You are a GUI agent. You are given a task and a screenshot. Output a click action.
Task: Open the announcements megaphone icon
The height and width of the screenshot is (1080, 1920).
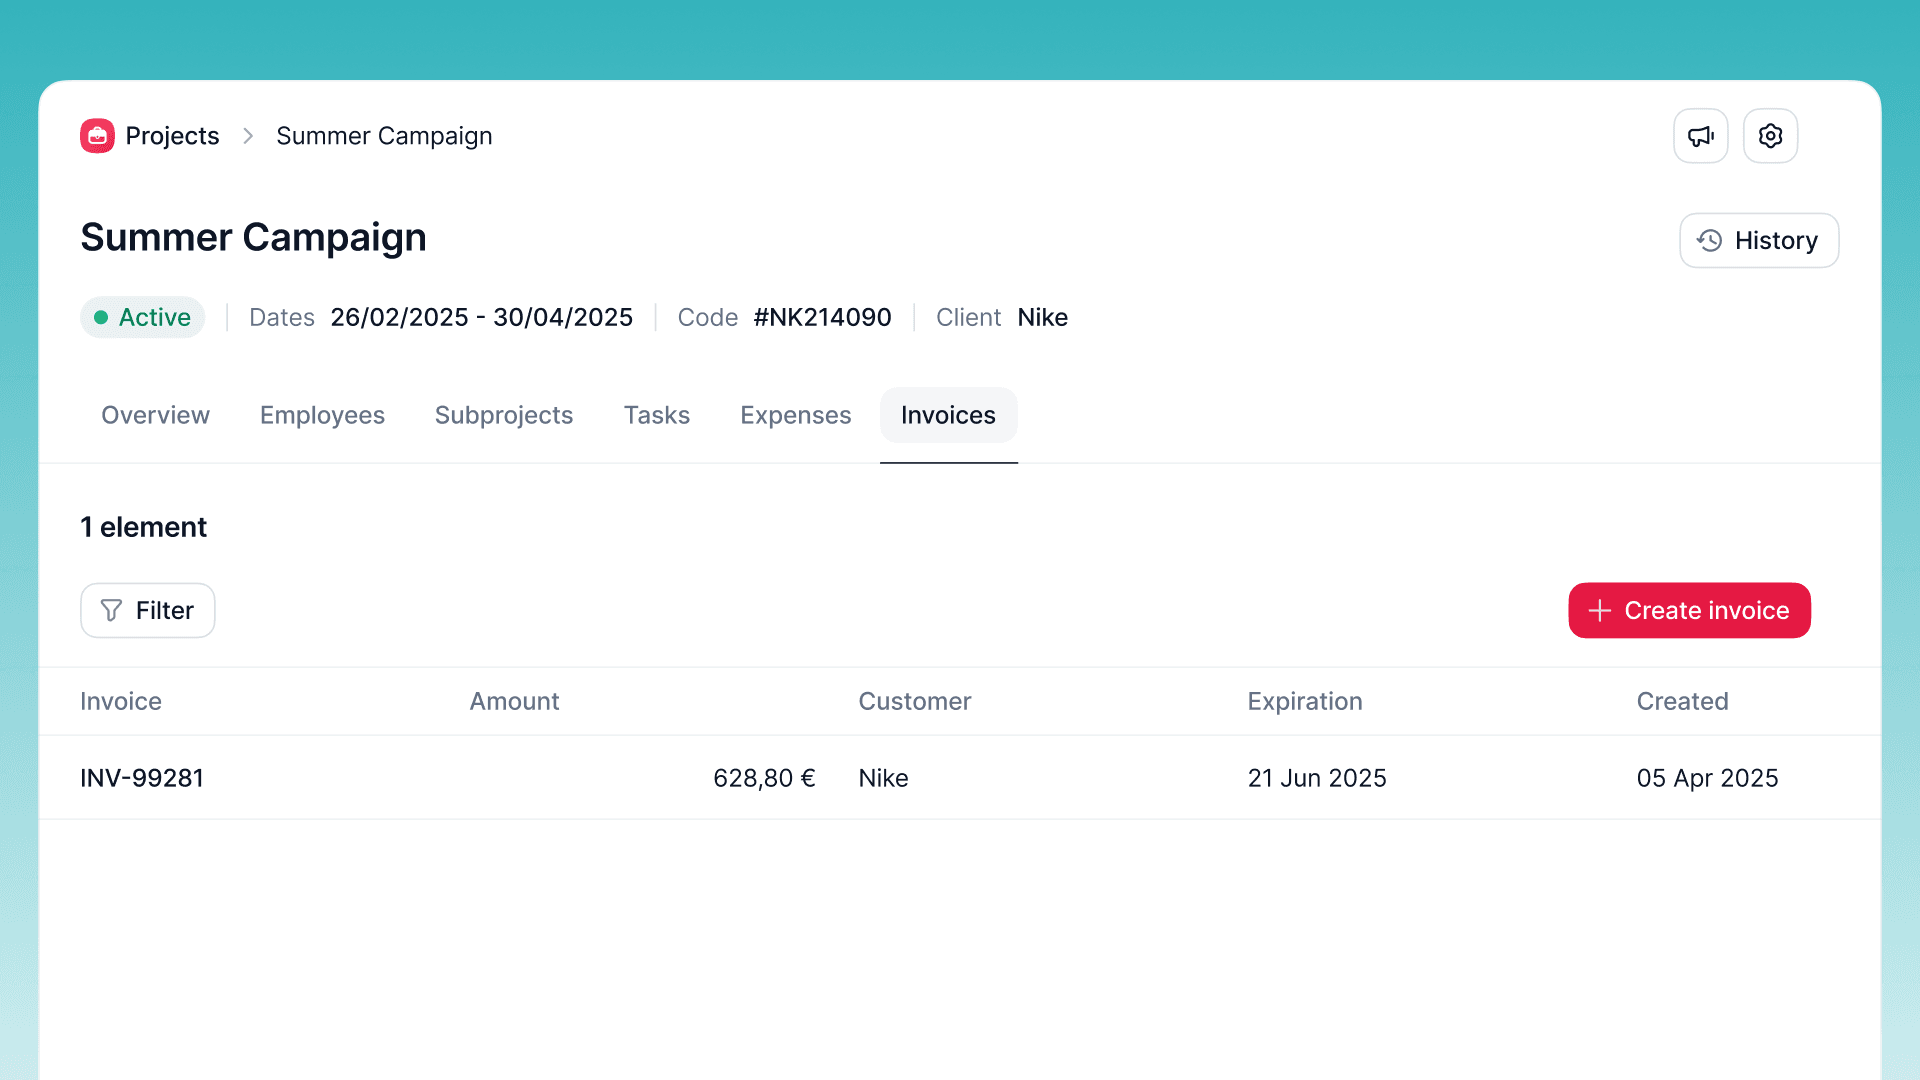click(x=1700, y=135)
